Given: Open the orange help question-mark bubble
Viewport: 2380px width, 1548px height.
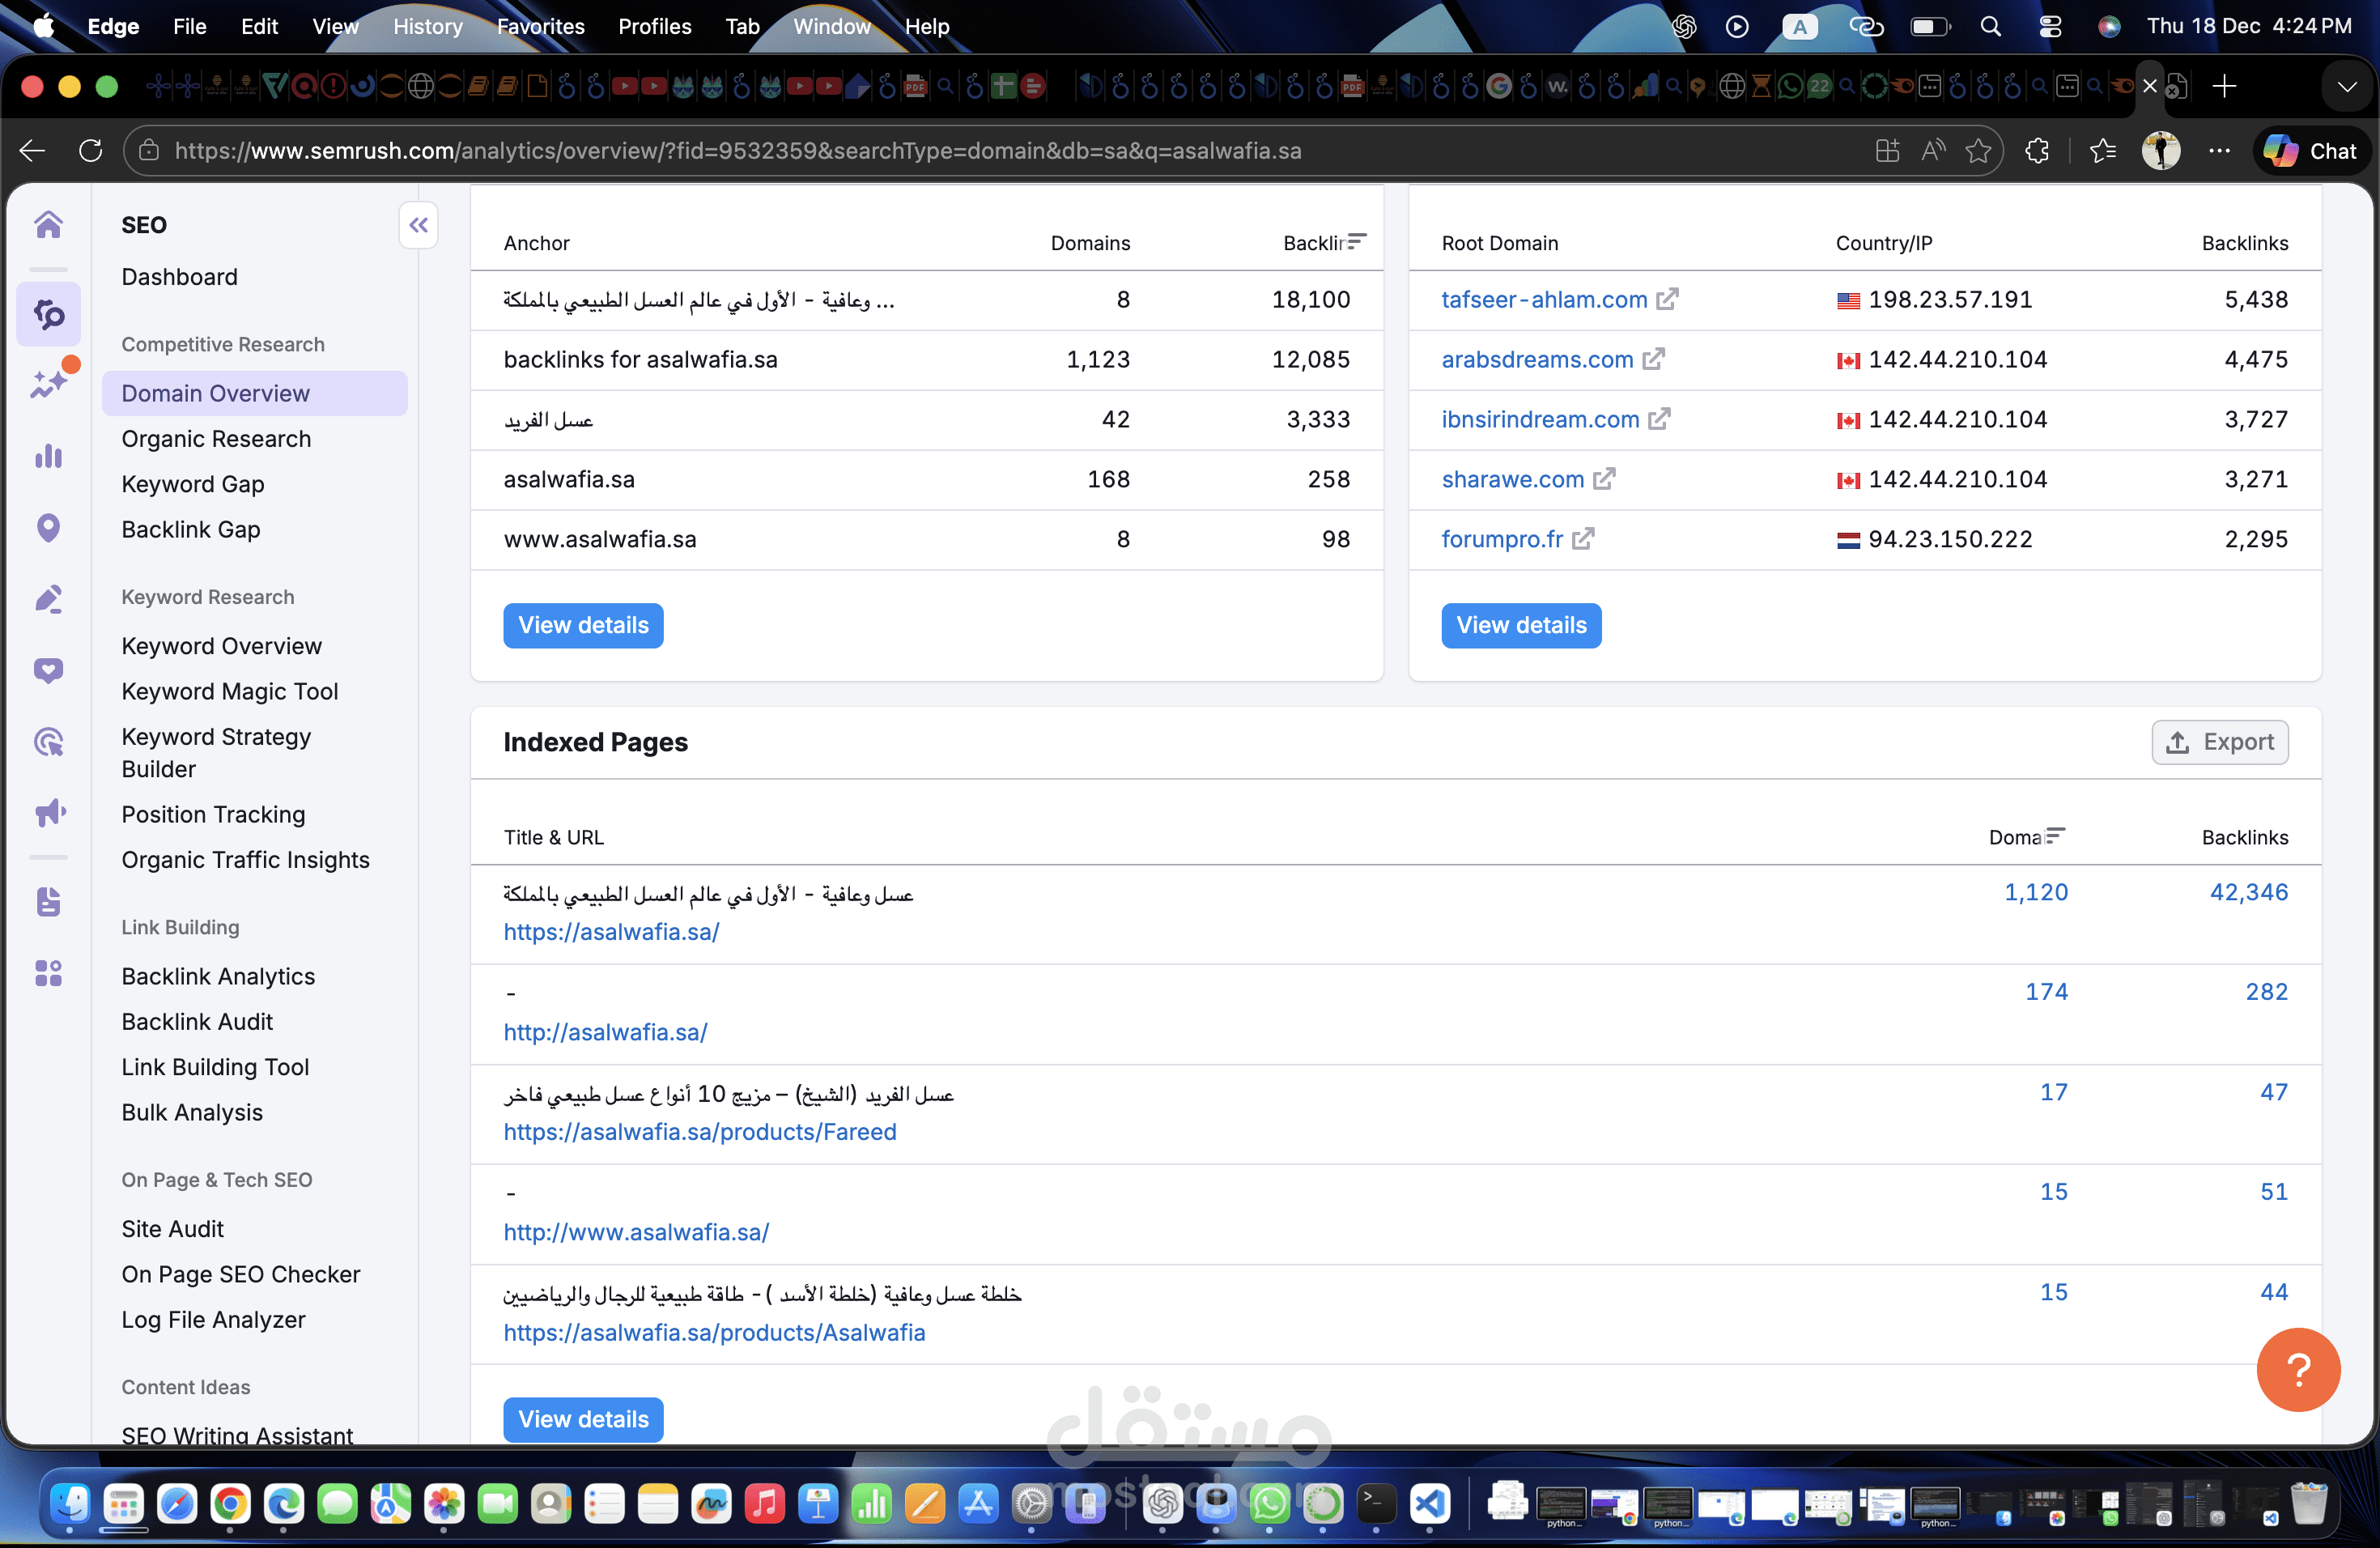Looking at the screenshot, I should [x=2297, y=1369].
